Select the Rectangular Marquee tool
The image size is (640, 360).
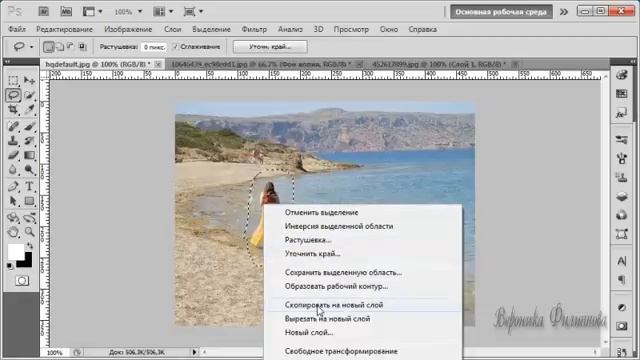click(13, 80)
